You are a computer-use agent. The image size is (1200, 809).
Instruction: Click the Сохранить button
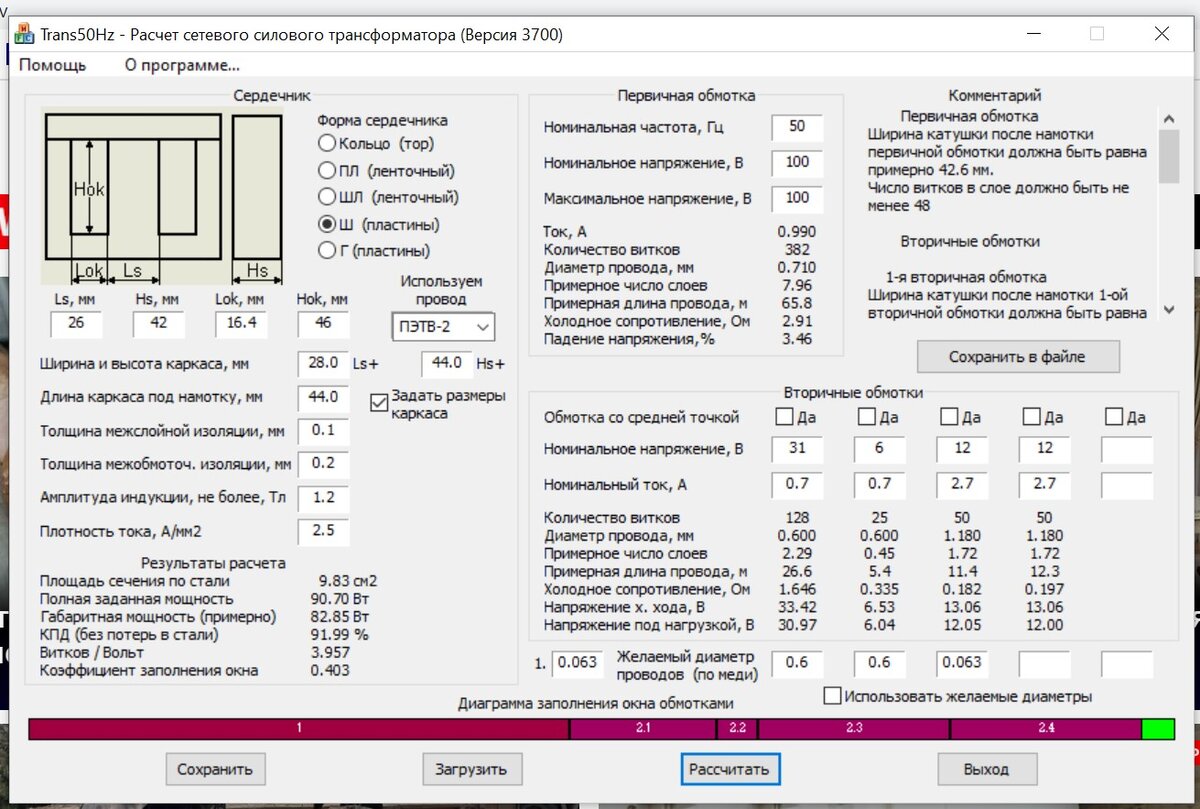pos(215,770)
